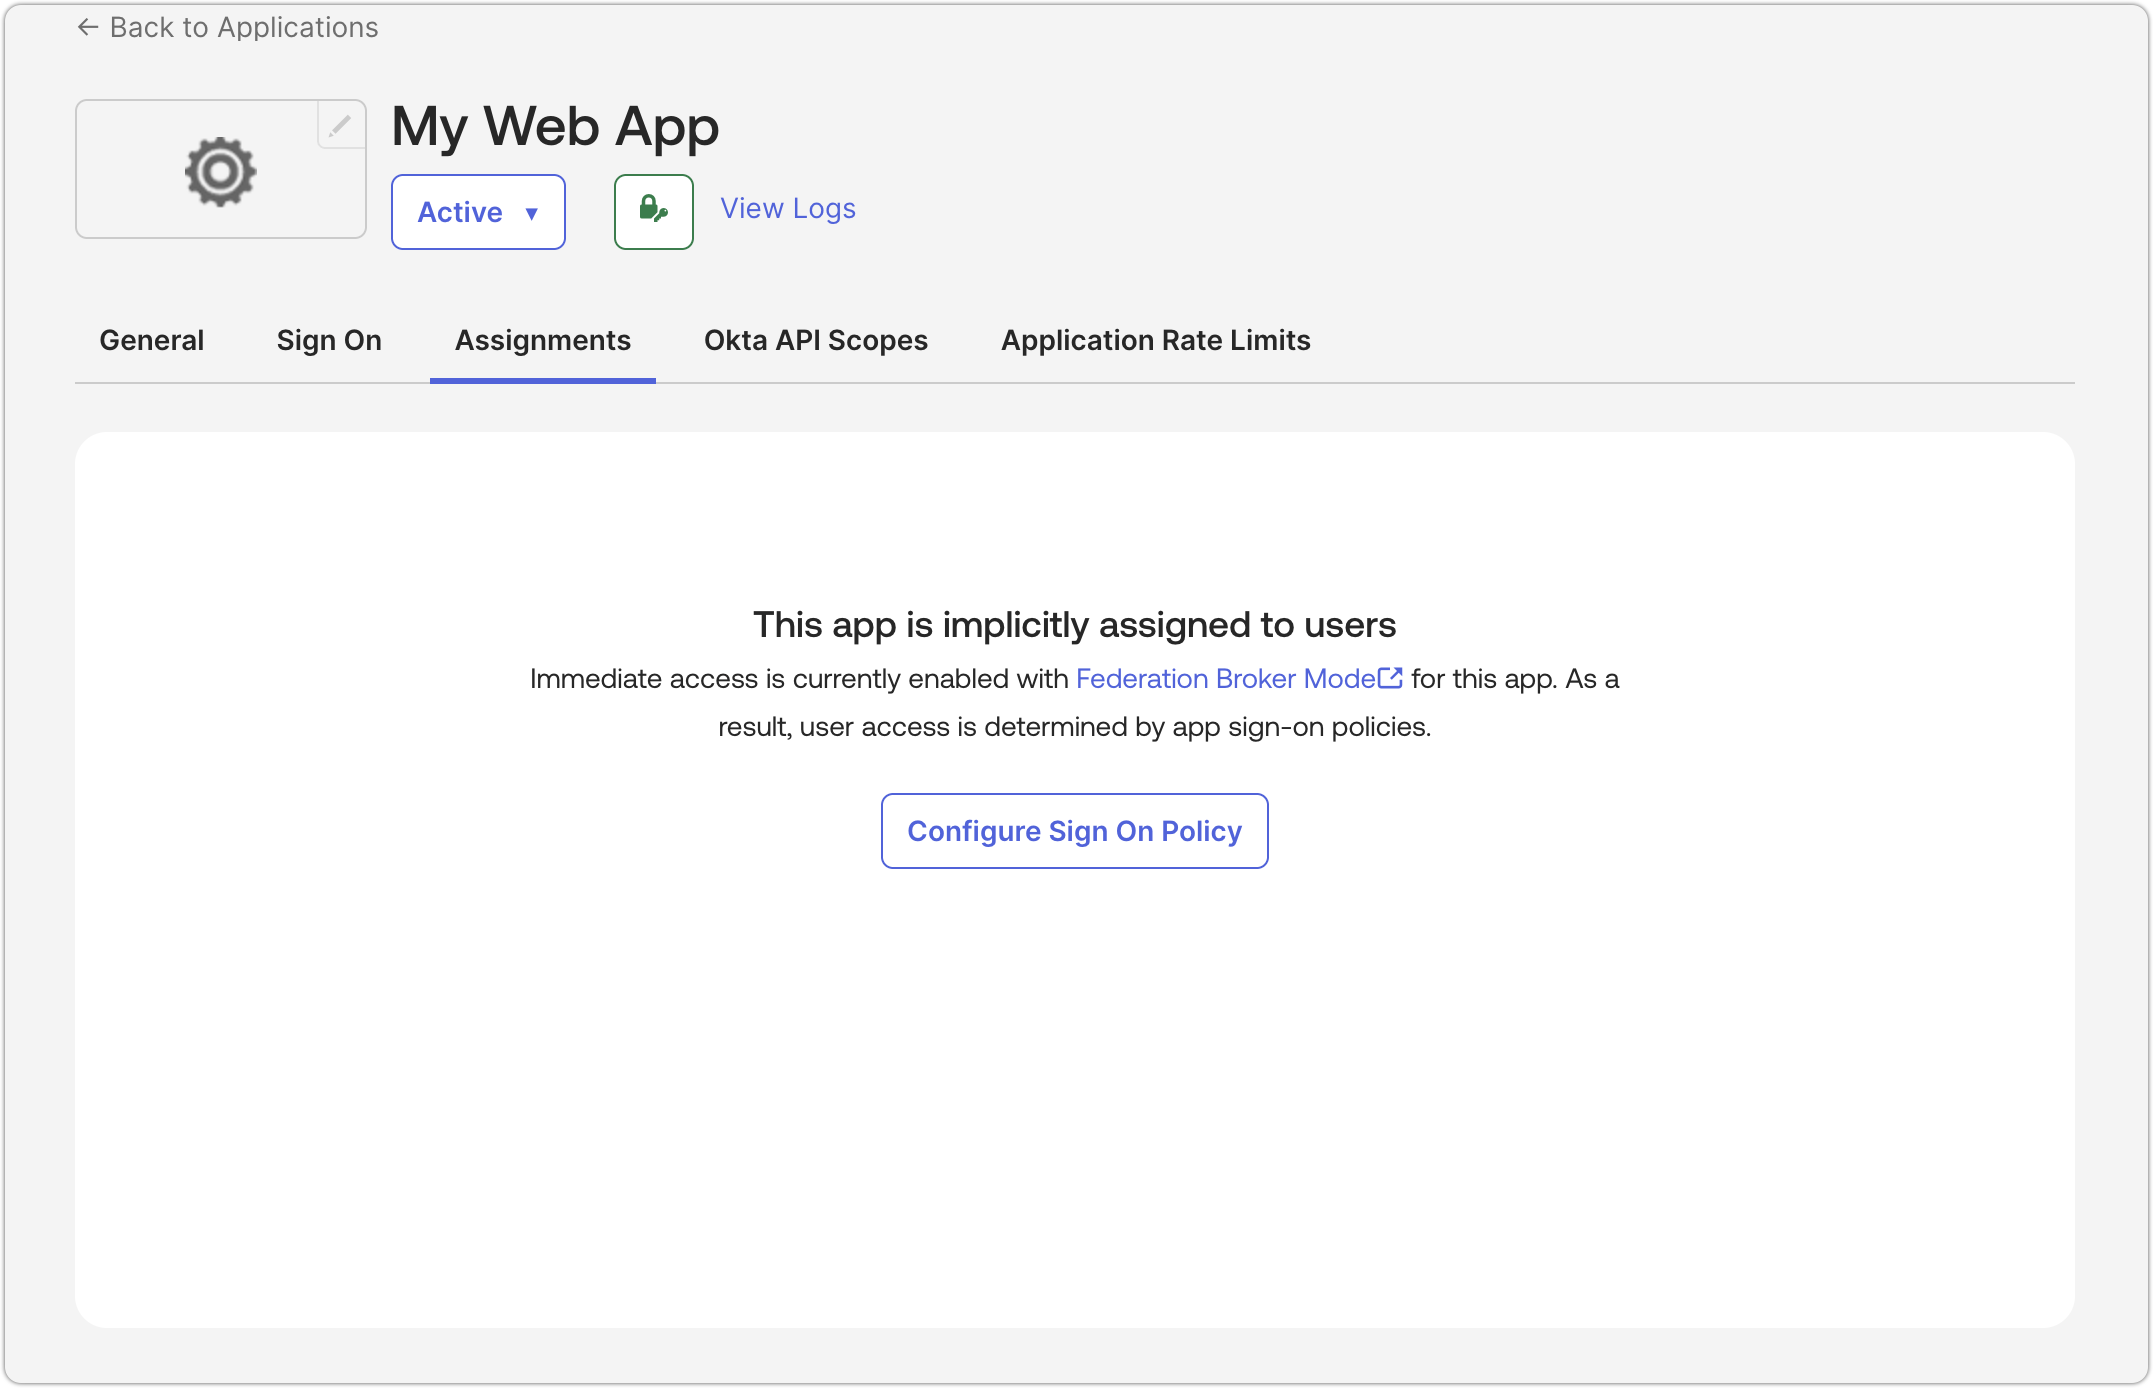Open the Active status dropdown
The width and height of the screenshot is (2153, 1388).
pyautogui.click(x=478, y=212)
